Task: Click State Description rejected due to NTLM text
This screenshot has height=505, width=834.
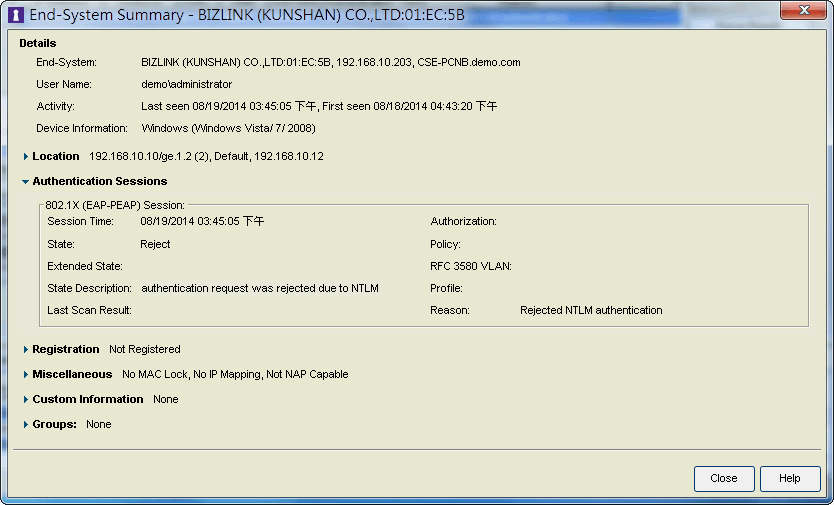Action: click(260, 288)
